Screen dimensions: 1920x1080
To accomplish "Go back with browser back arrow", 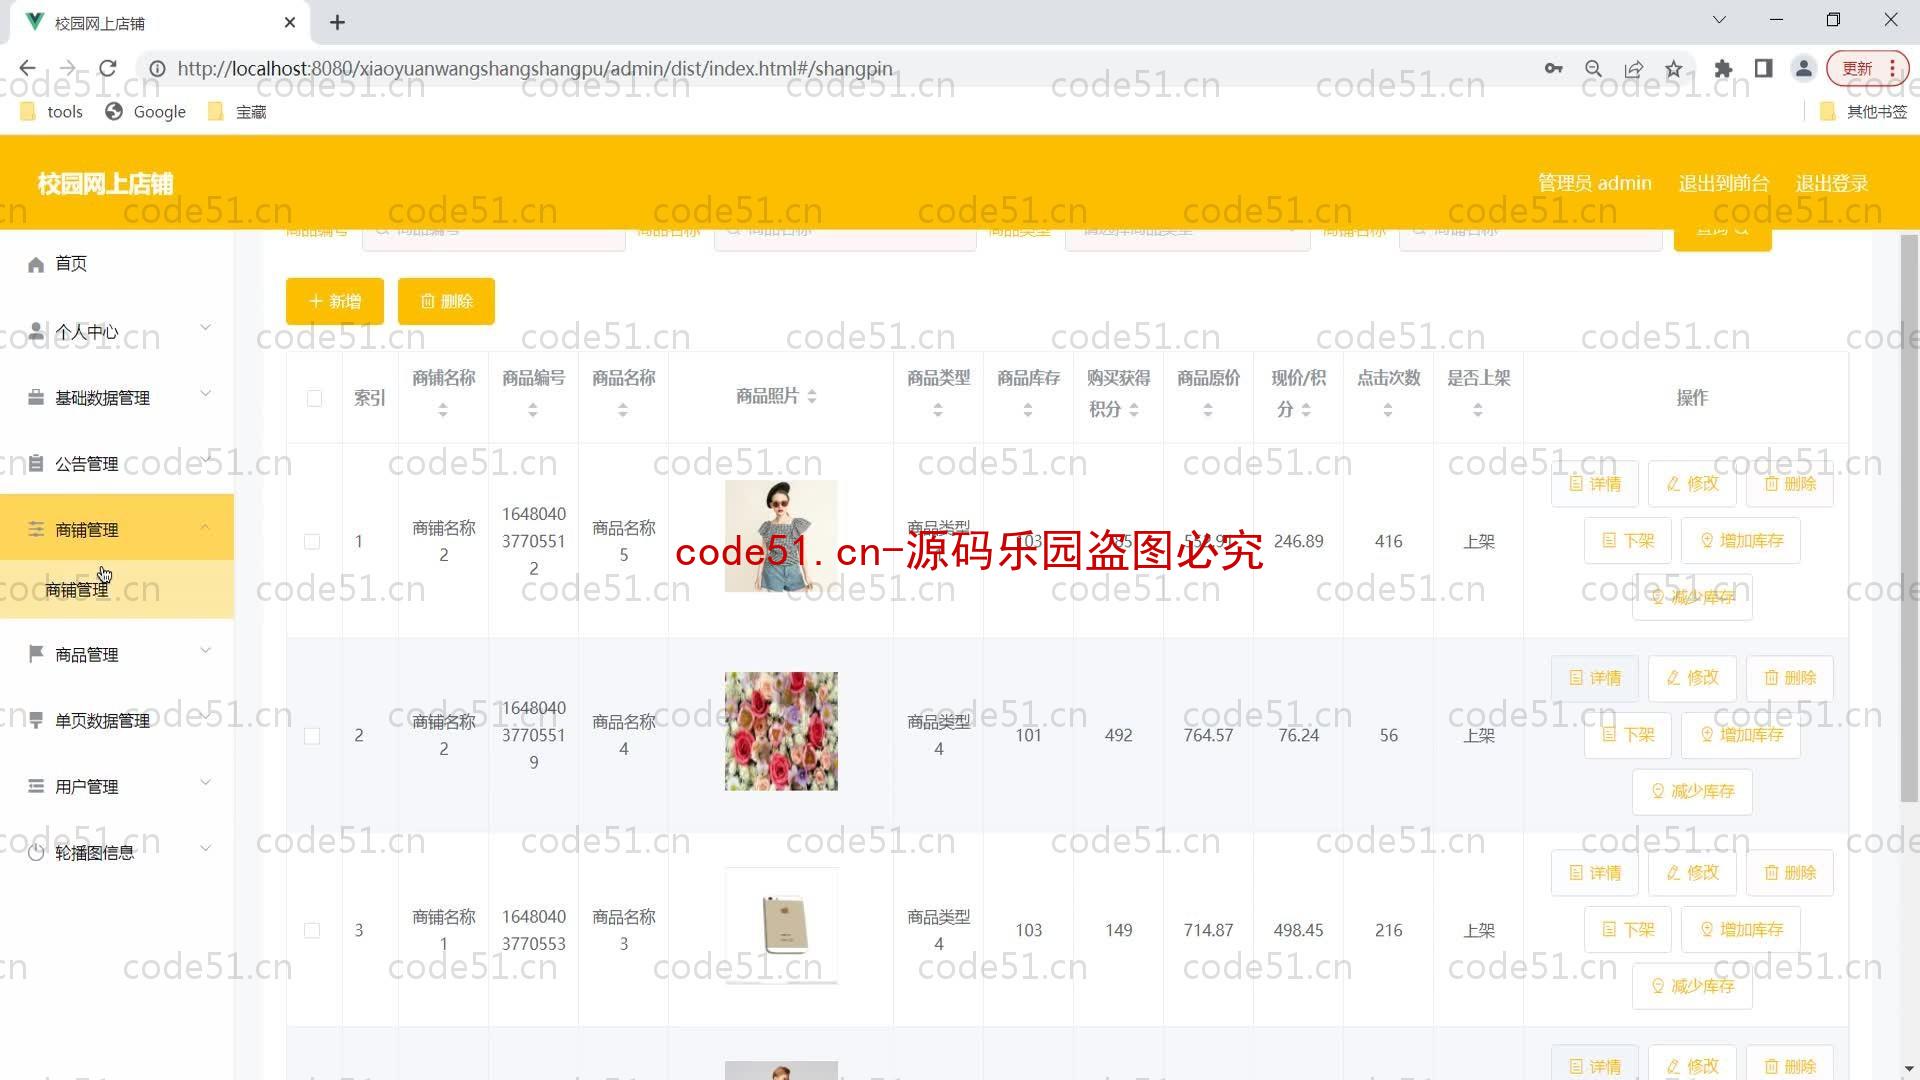I will (27, 68).
